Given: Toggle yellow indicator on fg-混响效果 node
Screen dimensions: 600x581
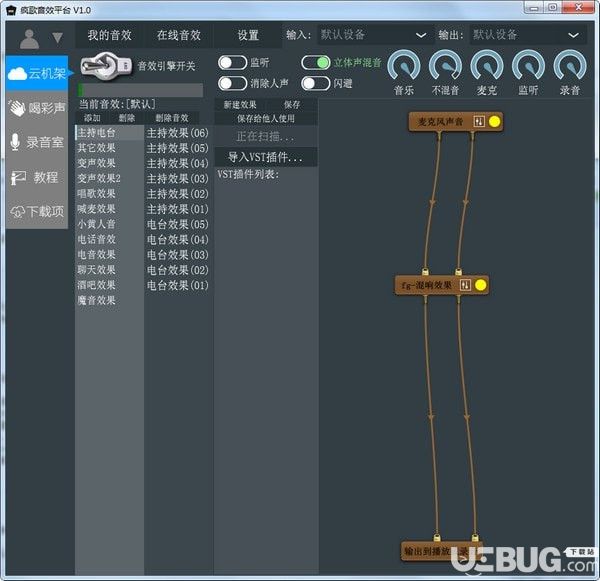Looking at the screenshot, I should 481,285.
